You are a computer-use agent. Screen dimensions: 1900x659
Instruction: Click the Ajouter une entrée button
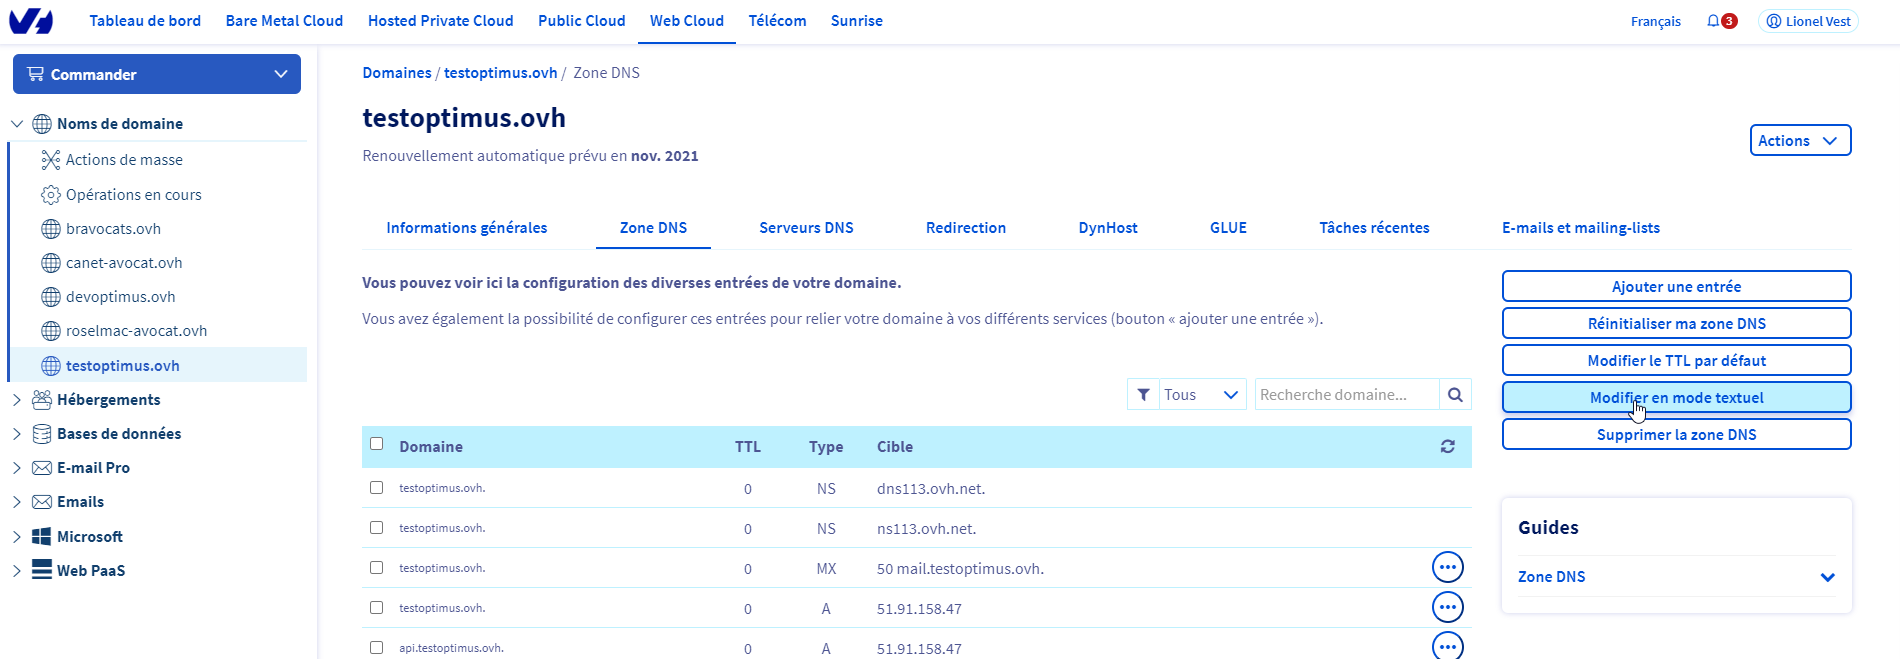1677,286
